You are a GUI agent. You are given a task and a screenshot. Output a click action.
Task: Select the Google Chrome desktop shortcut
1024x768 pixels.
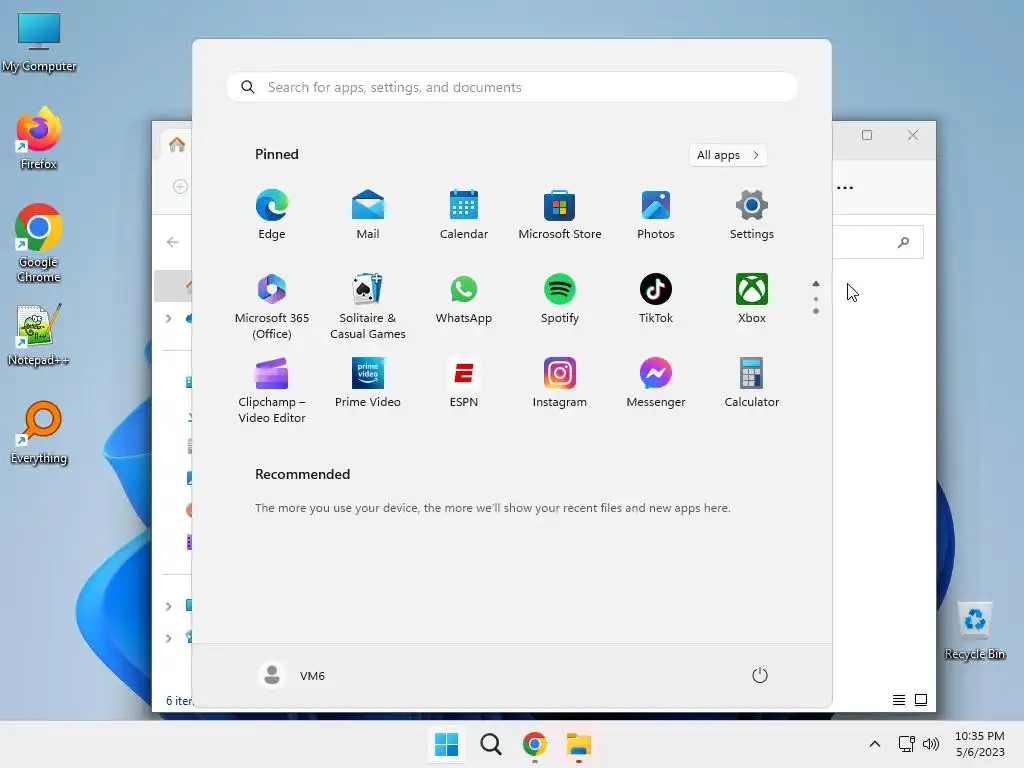[x=39, y=244]
